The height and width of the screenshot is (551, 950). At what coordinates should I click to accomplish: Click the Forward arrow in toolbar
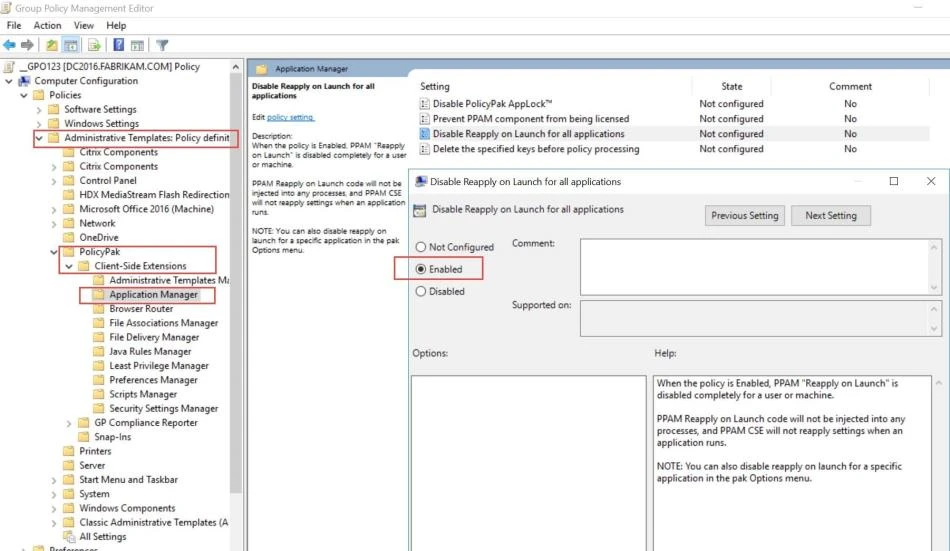tap(27, 45)
